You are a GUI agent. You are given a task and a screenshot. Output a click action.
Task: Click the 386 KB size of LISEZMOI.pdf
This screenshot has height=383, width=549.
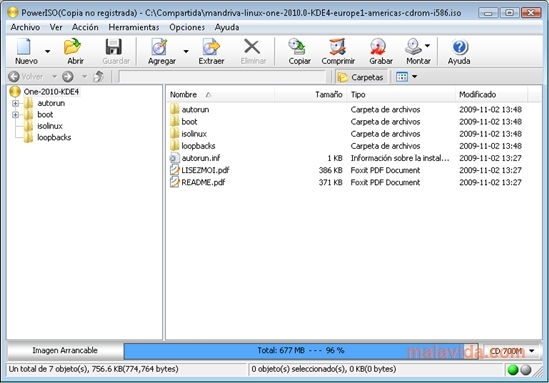click(330, 170)
